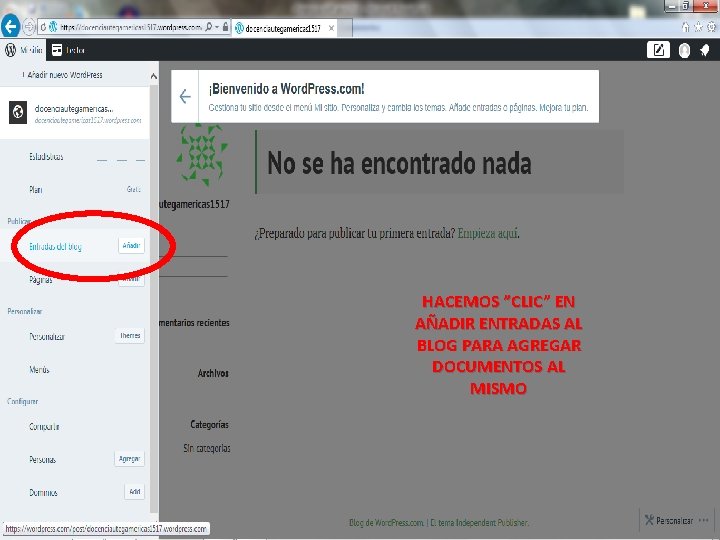Click back arrow on Bienvenido banner
The width and height of the screenshot is (720, 540).
(x=185, y=96)
